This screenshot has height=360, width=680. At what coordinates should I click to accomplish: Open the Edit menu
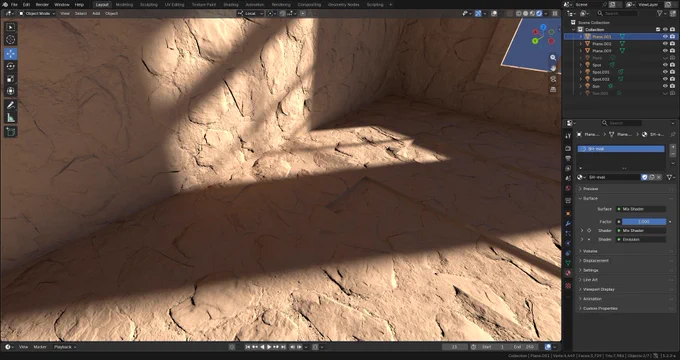coord(26,4)
